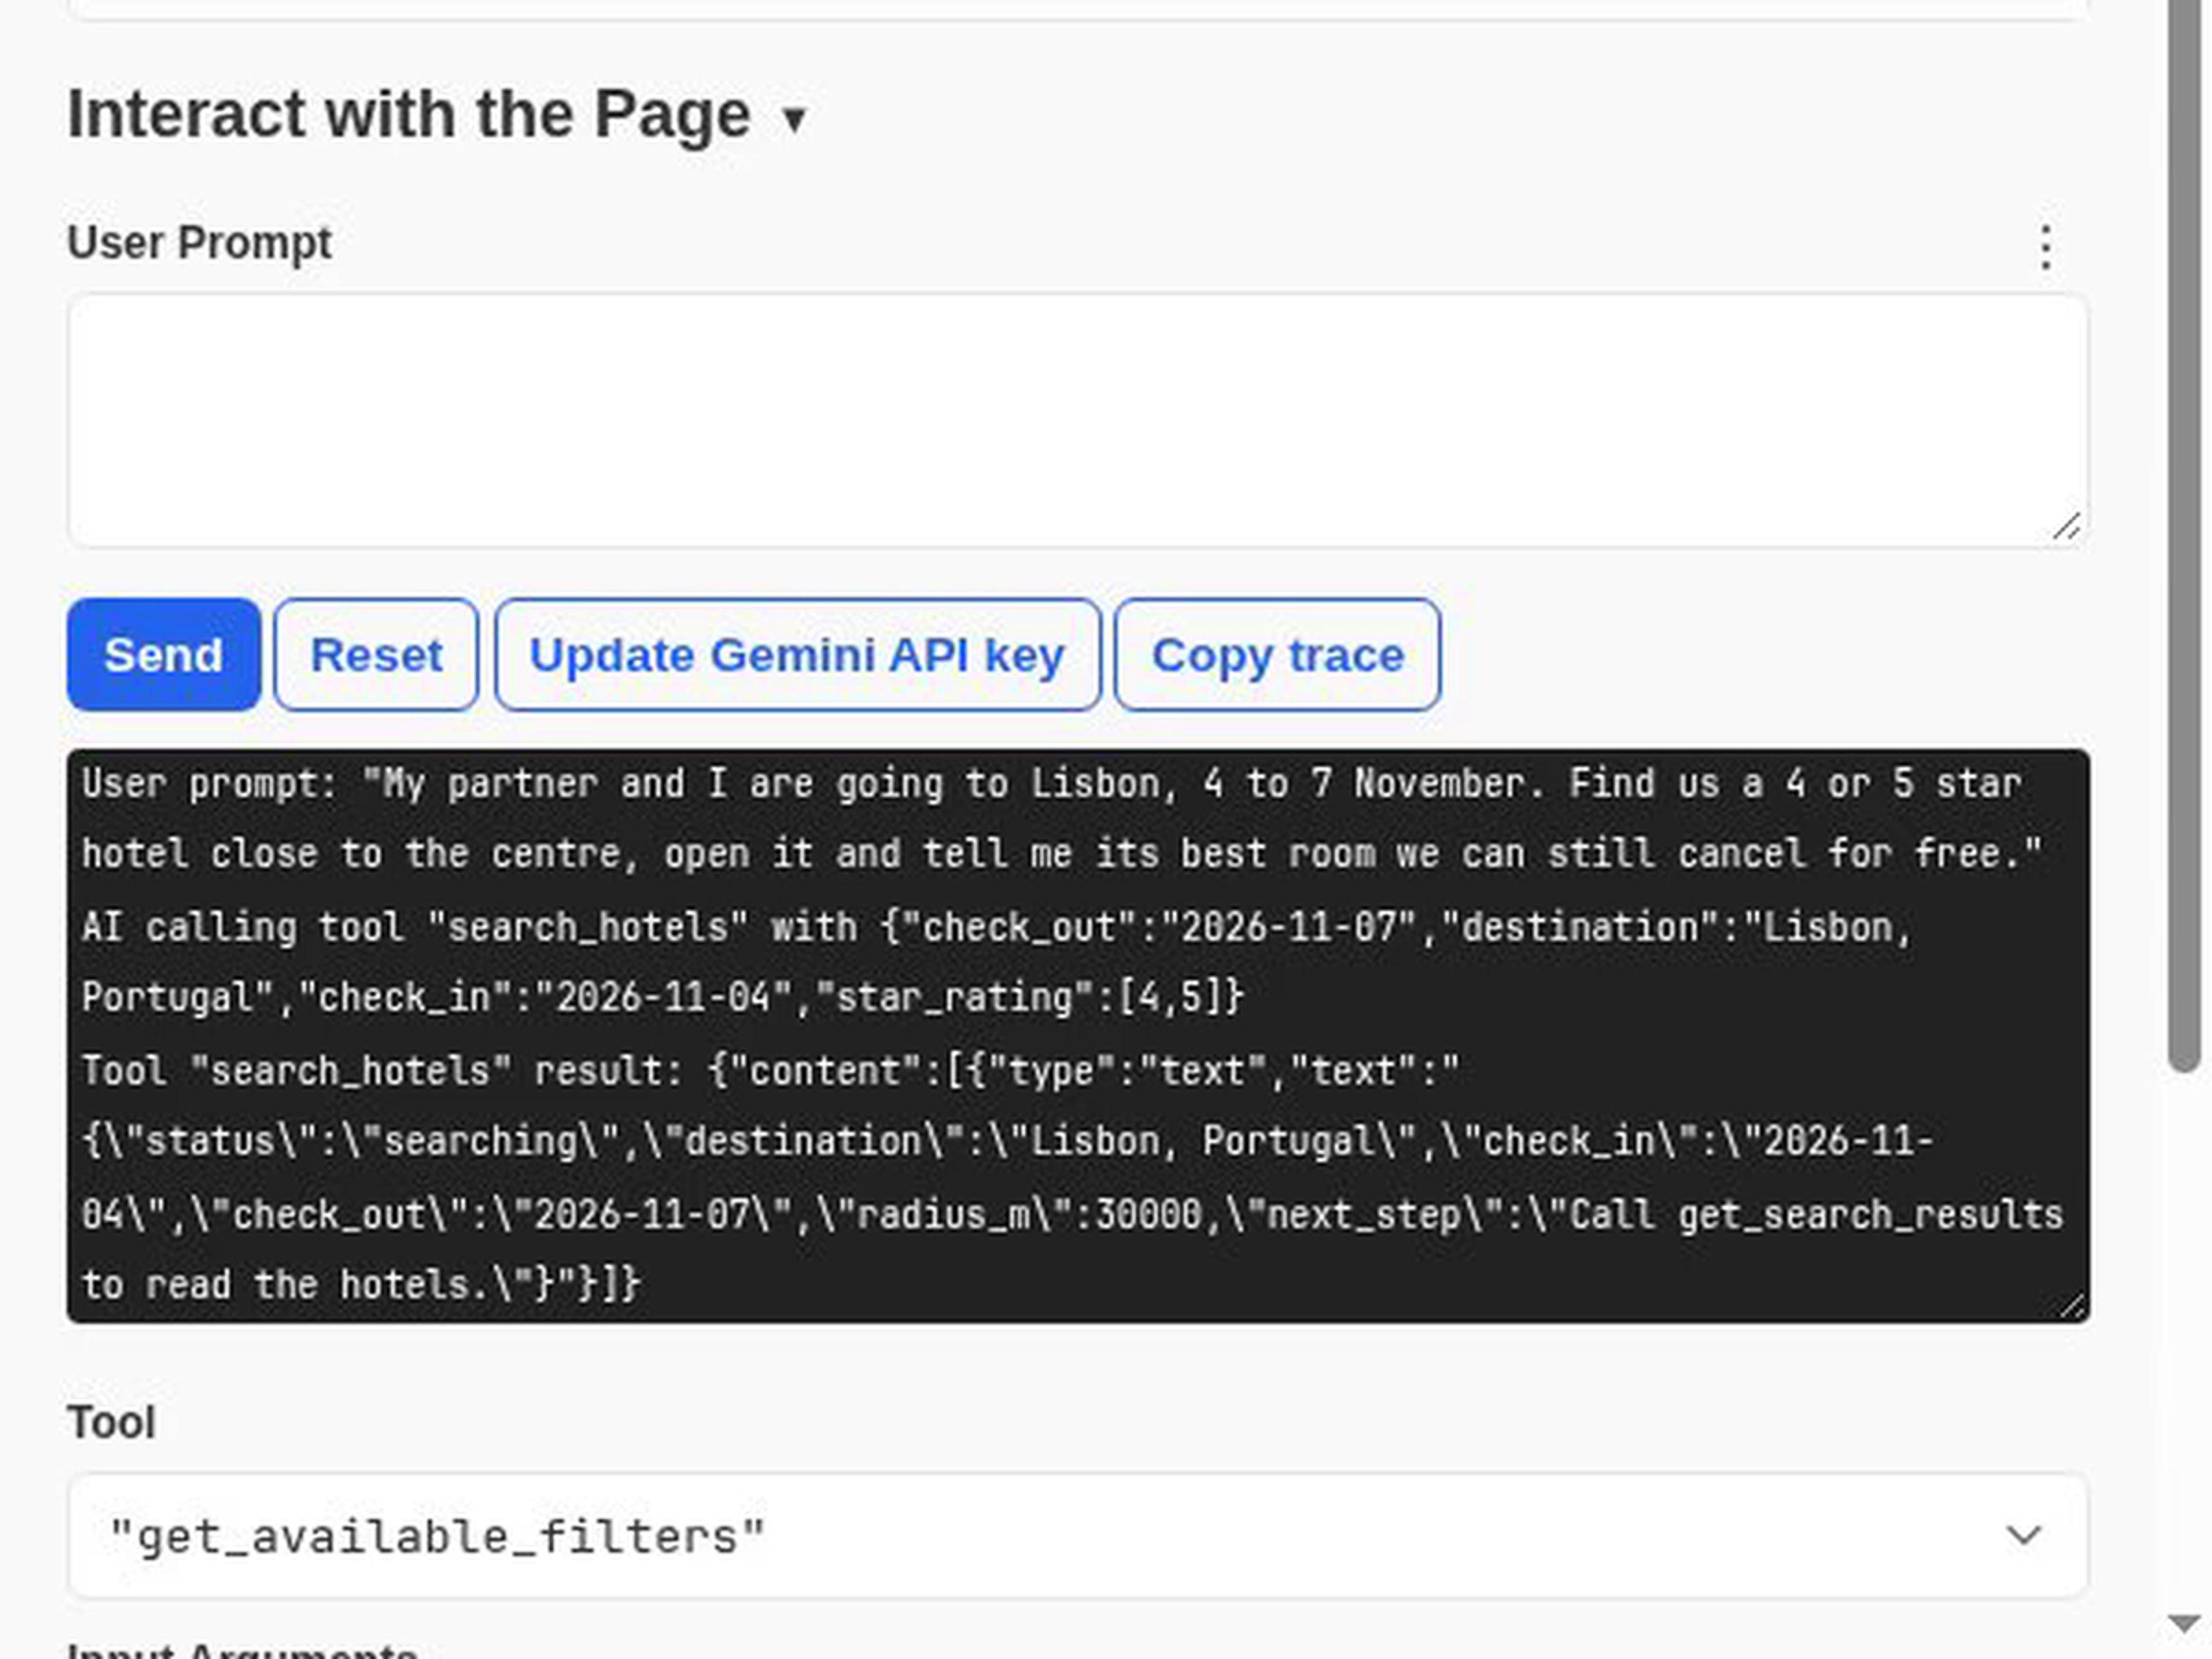This screenshot has width=2212, height=1659.
Task: Grab the User Prompt textarea resize handle
Action: pyautogui.click(x=2067, y=527)
